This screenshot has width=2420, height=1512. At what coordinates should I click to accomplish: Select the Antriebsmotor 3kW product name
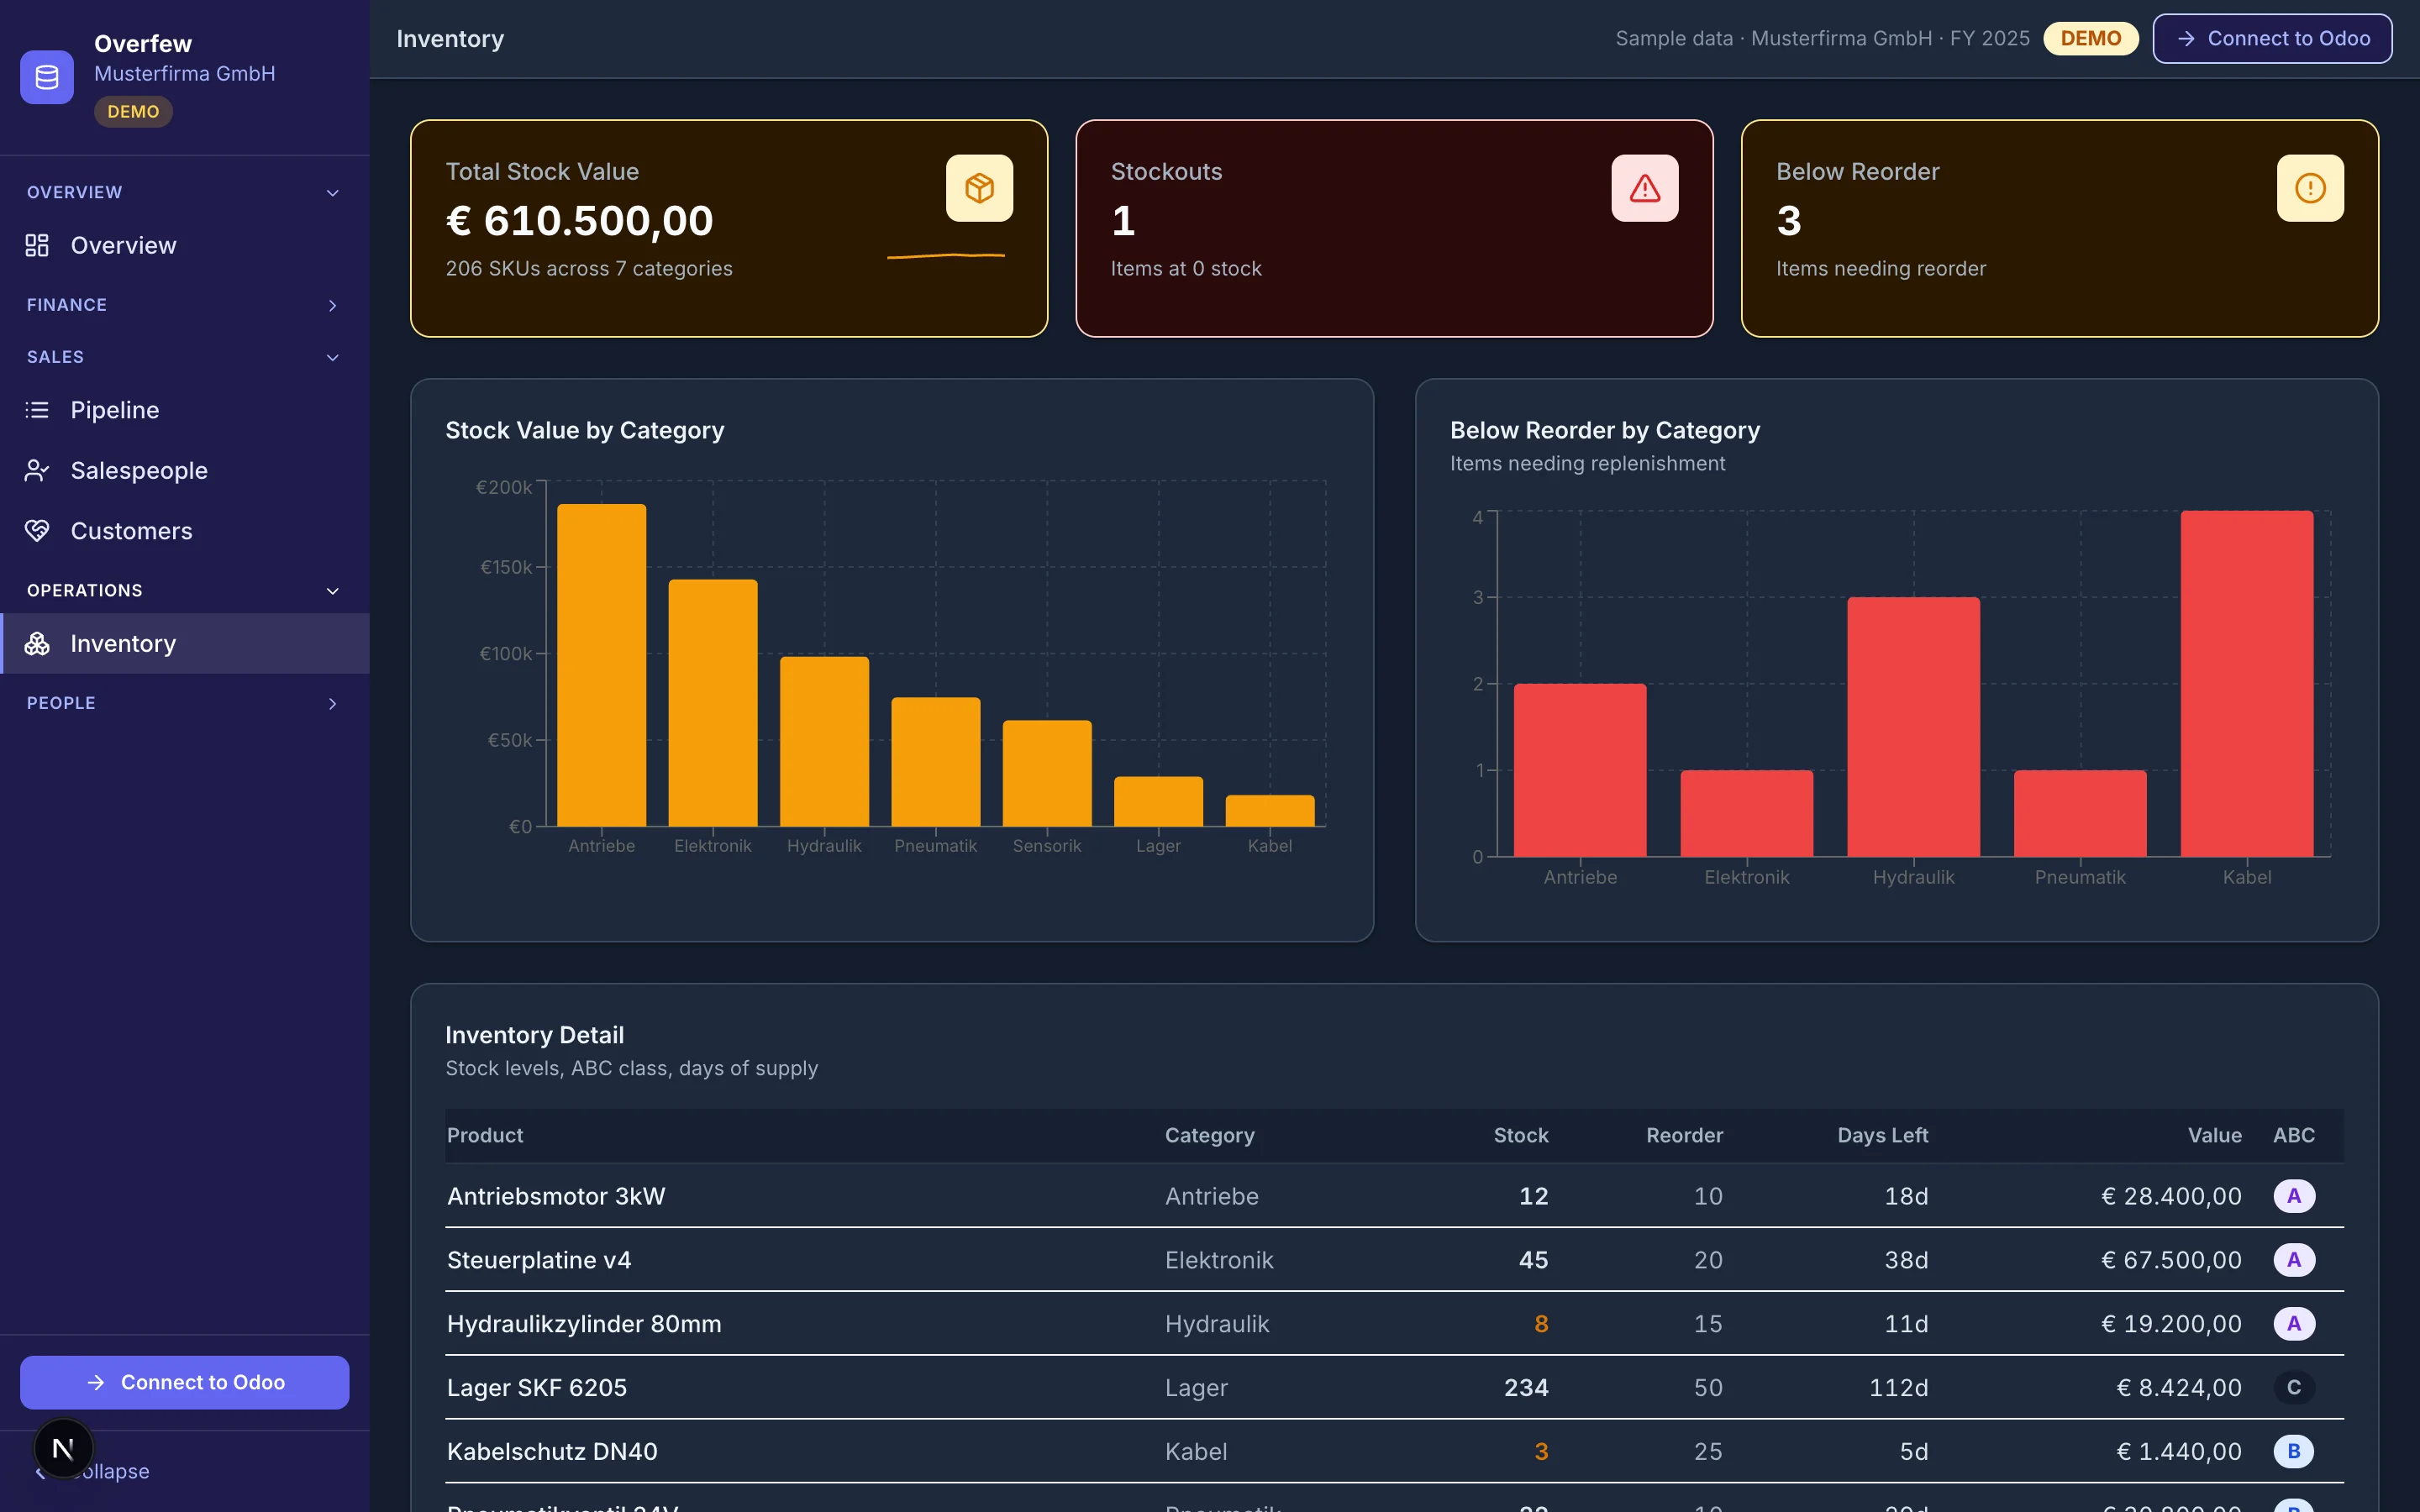[556, 1196]
